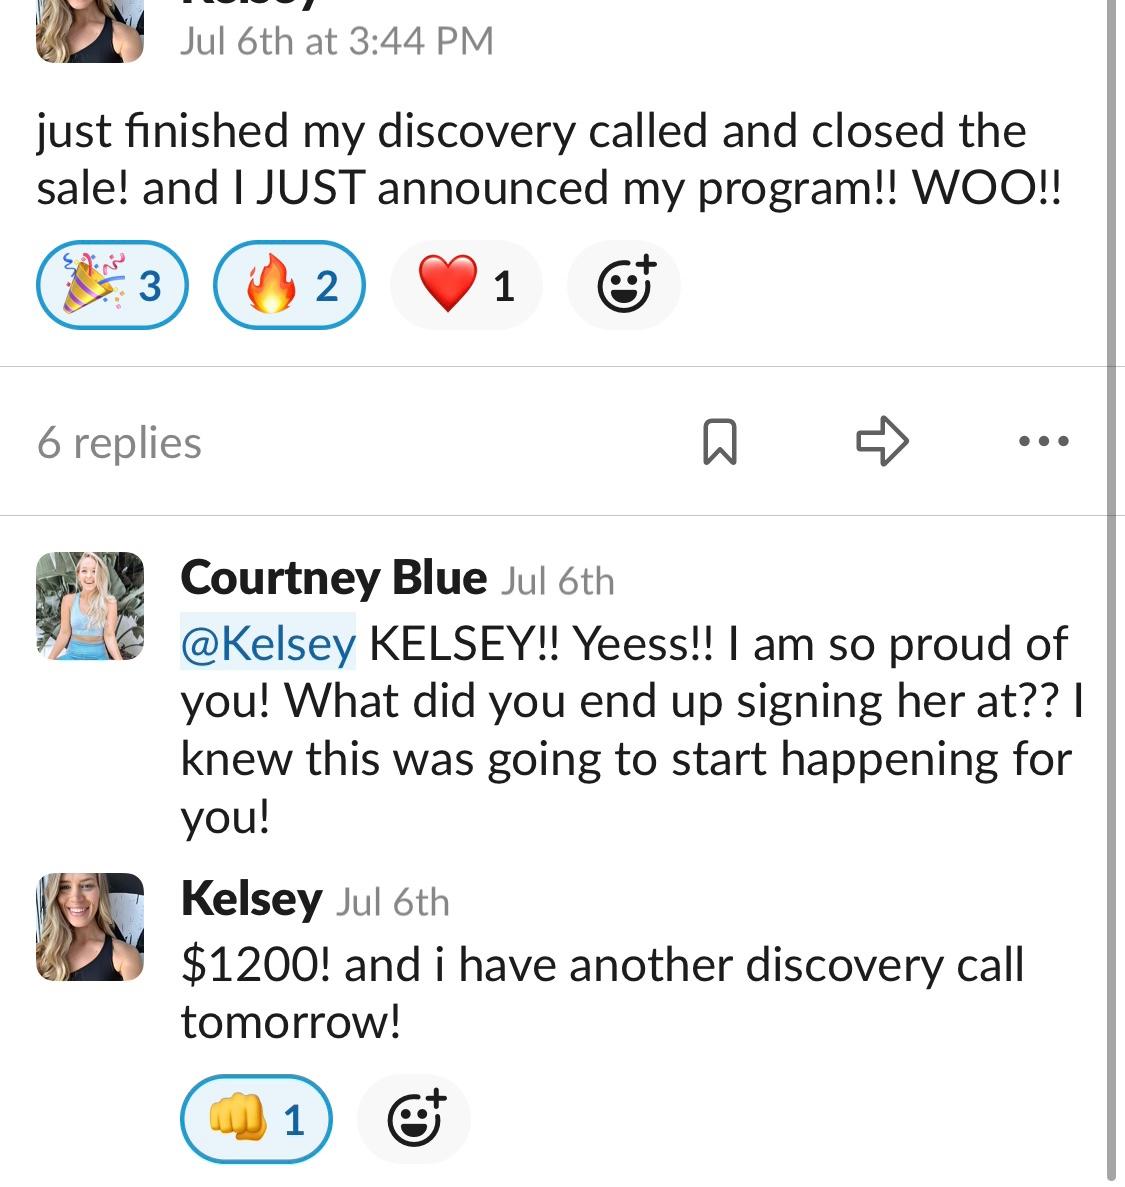Forward the message using share arrow
The image size is (1125, 1187).
click(882, 441)
